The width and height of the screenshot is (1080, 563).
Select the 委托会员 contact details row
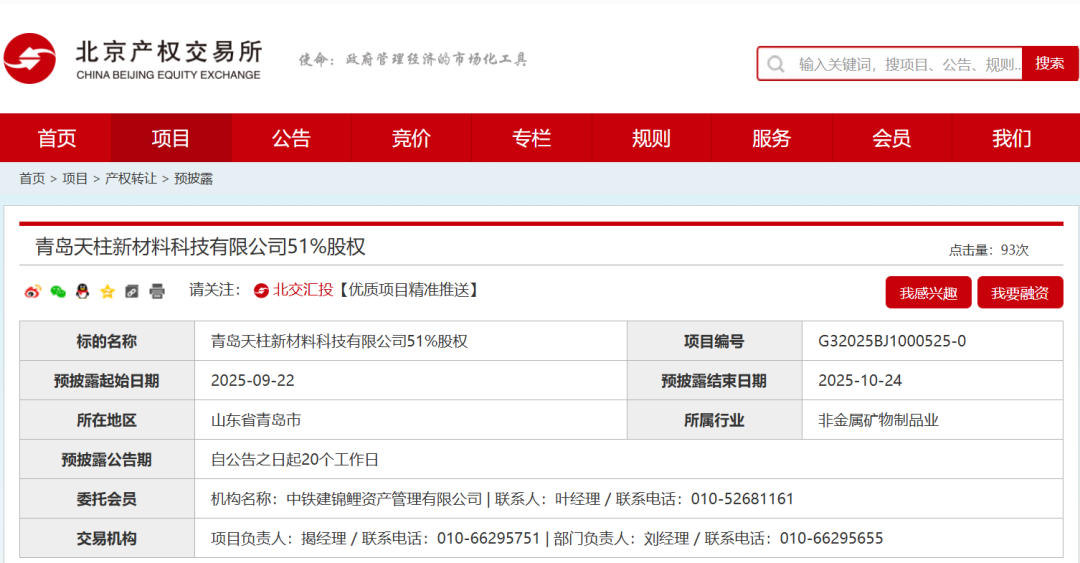pos(629,499)
